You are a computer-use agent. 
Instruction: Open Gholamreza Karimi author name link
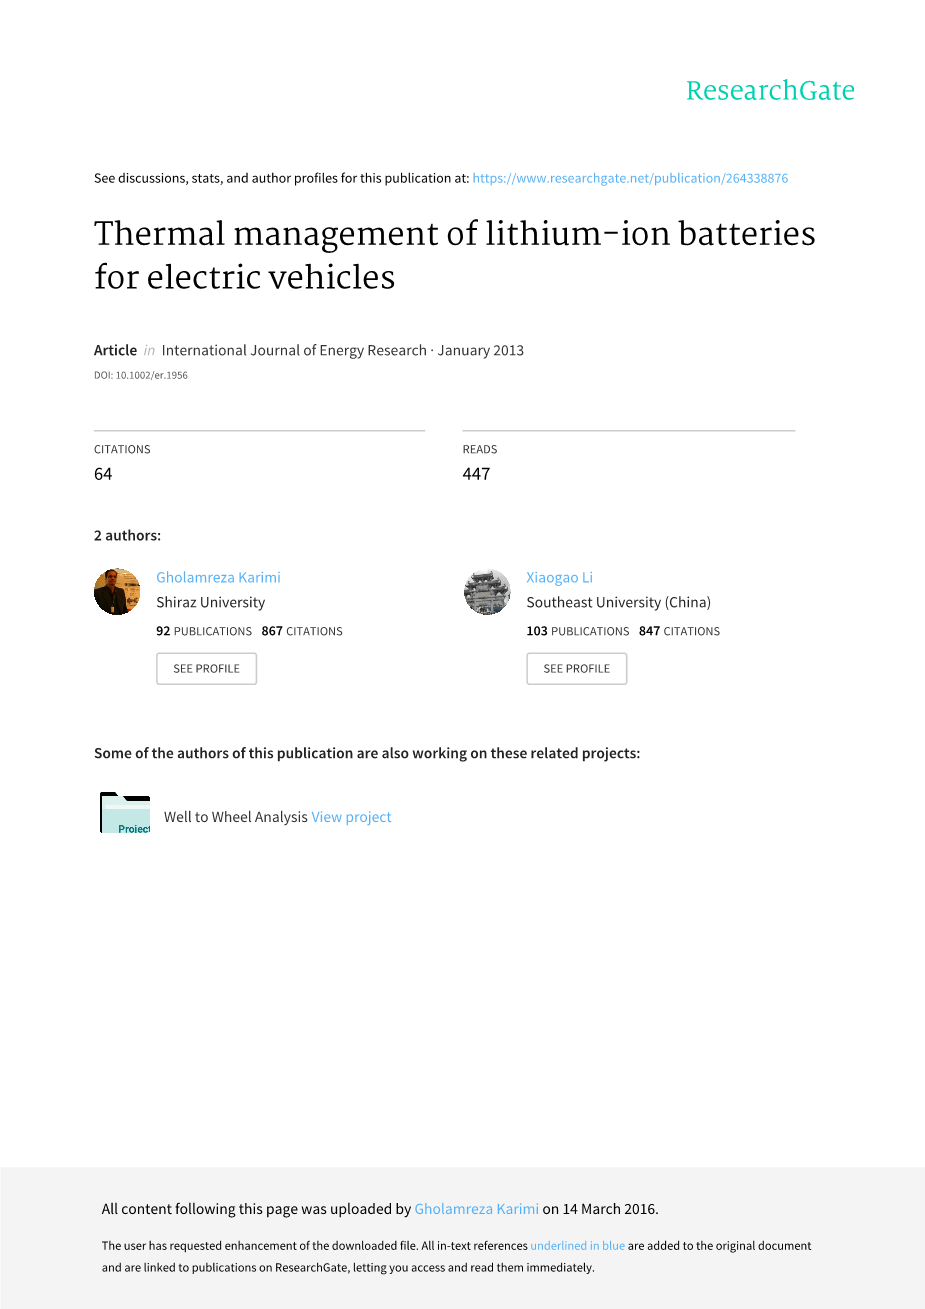click(x=218, y=577)
